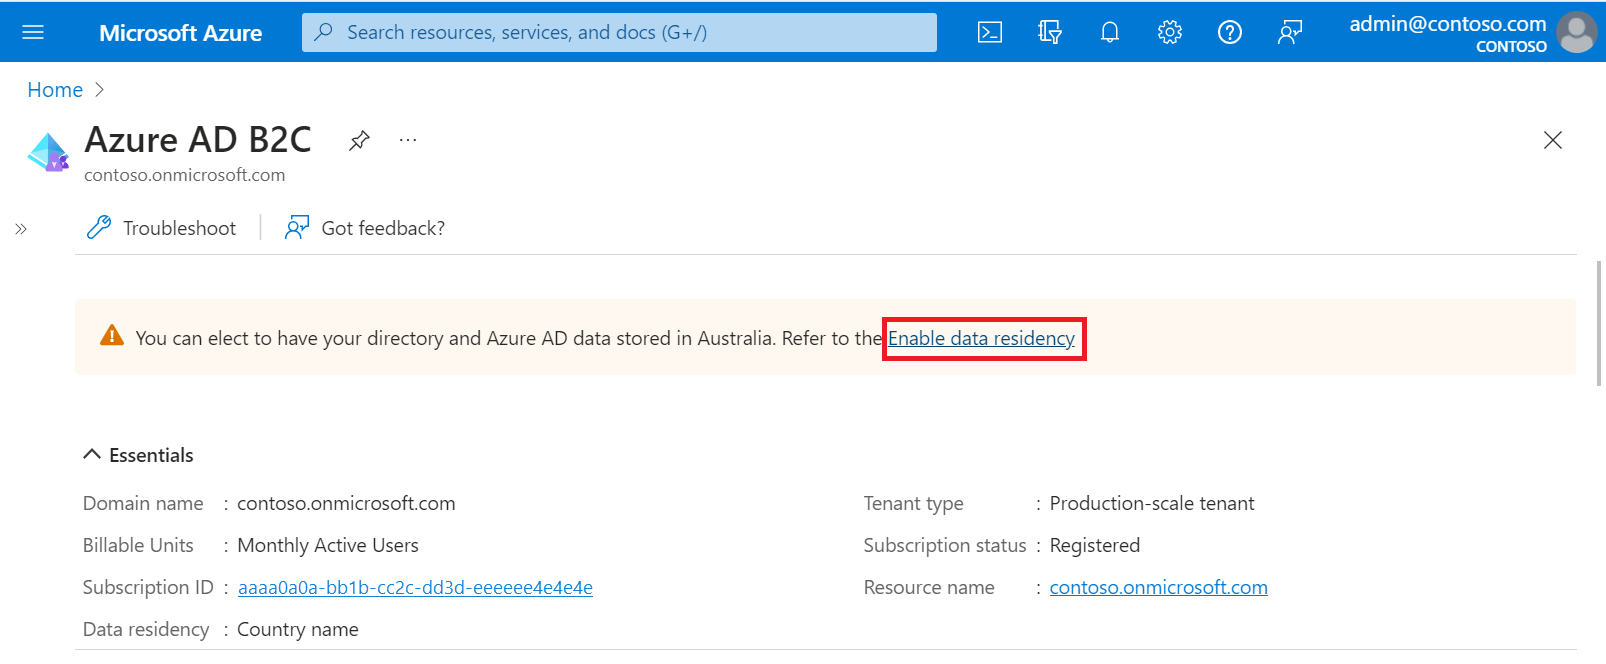This screenshot has width=1606, height=664.
Task: Click the Troubleshoot command
Action: (x=162, y=228)
